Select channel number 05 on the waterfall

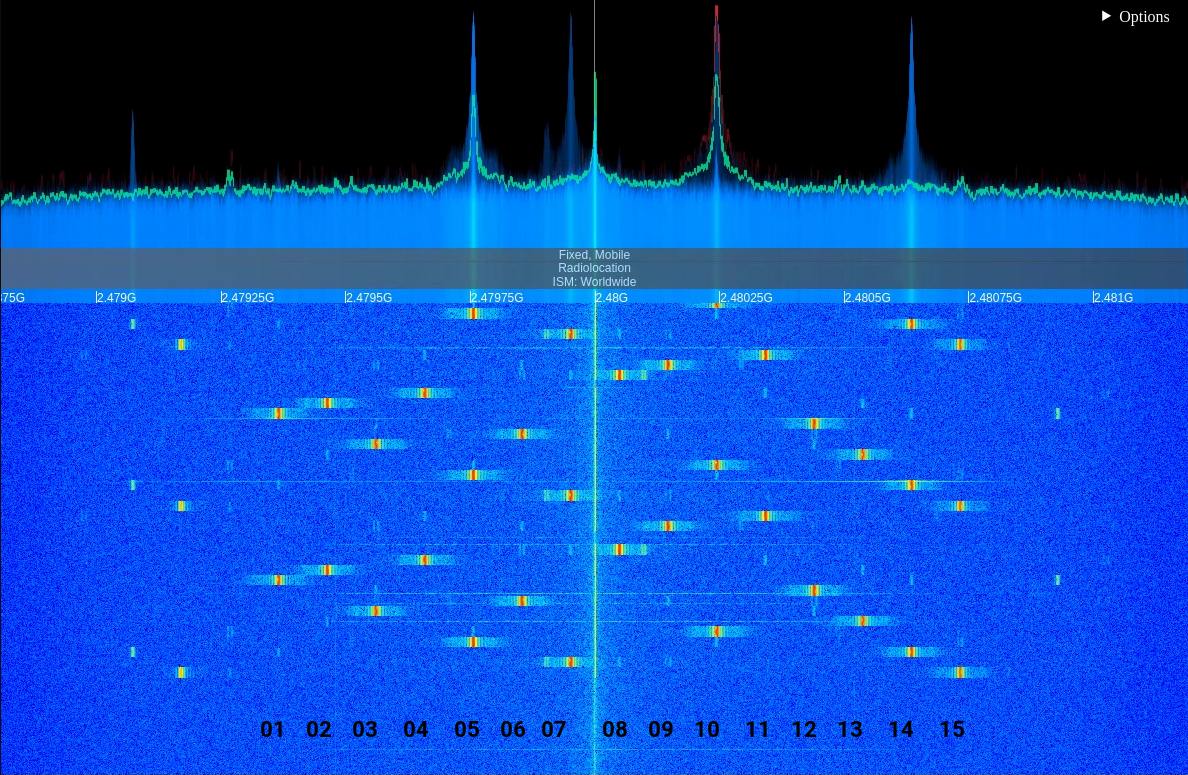tap(467, 730)
